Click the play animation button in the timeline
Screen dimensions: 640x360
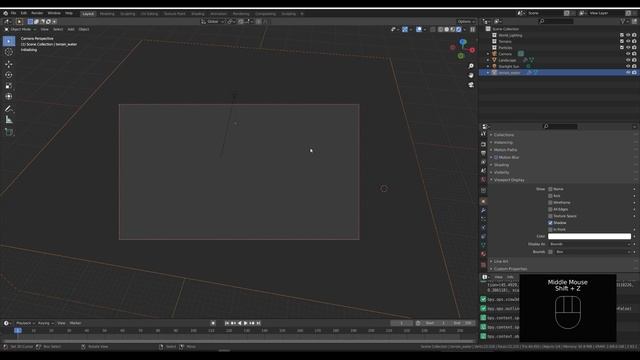pos(246,323)
